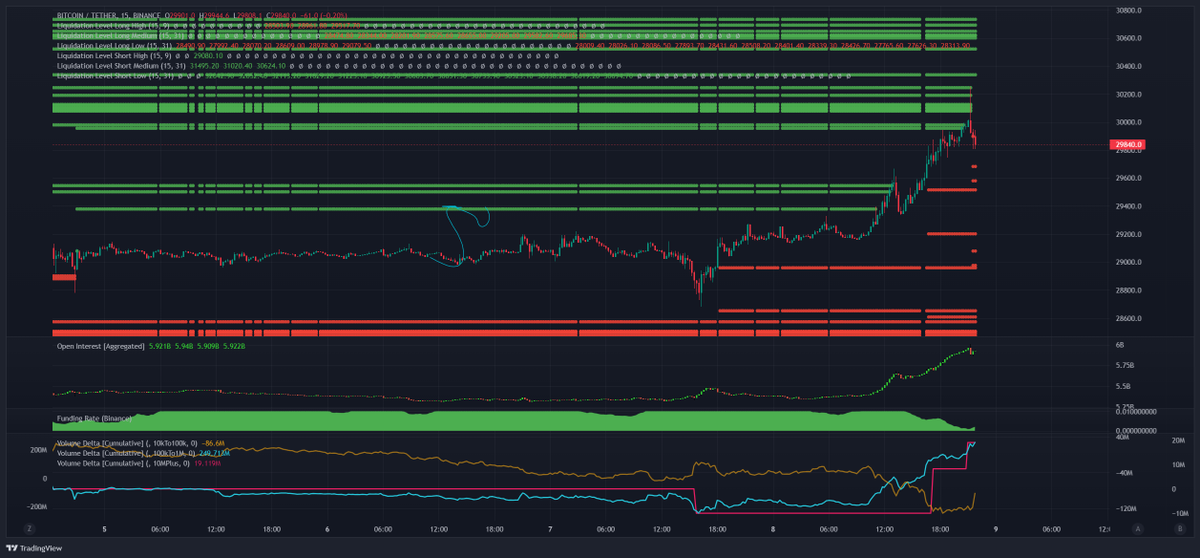
Task: Select Volume Delta 10kTo100k indicator legend
Action: (127, 442)
